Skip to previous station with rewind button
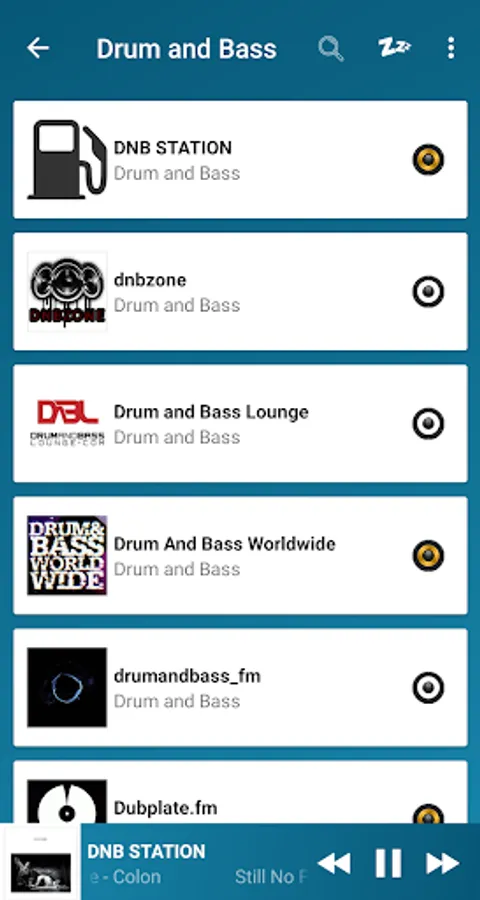 point(334,863)
